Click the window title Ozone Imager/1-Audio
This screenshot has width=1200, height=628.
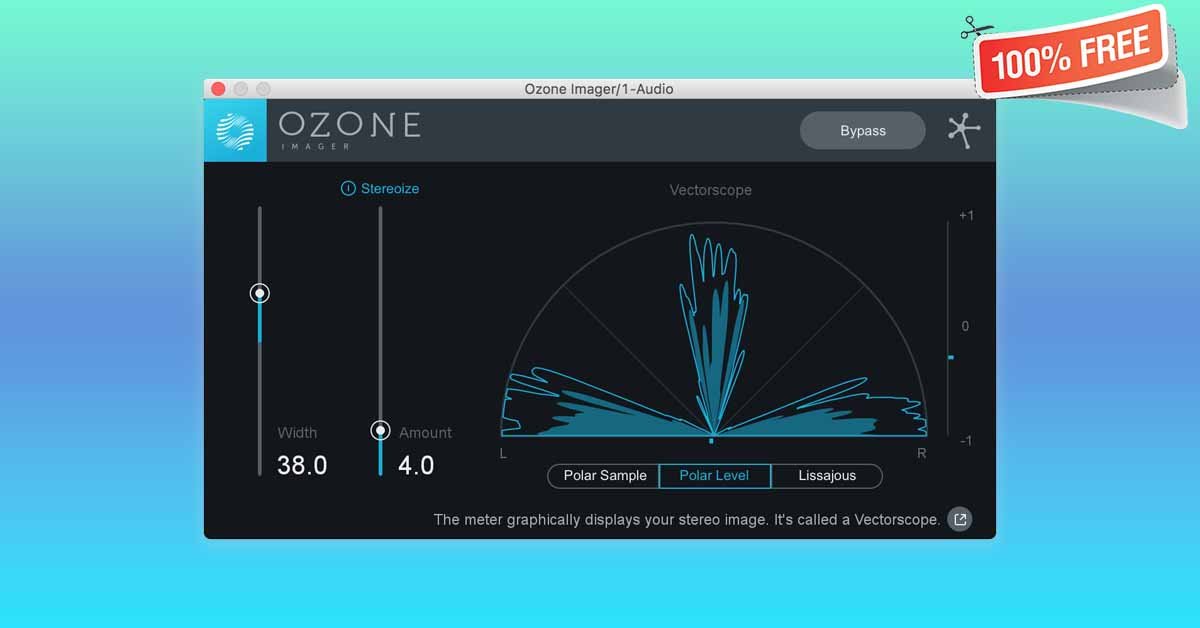coord(599,89)
